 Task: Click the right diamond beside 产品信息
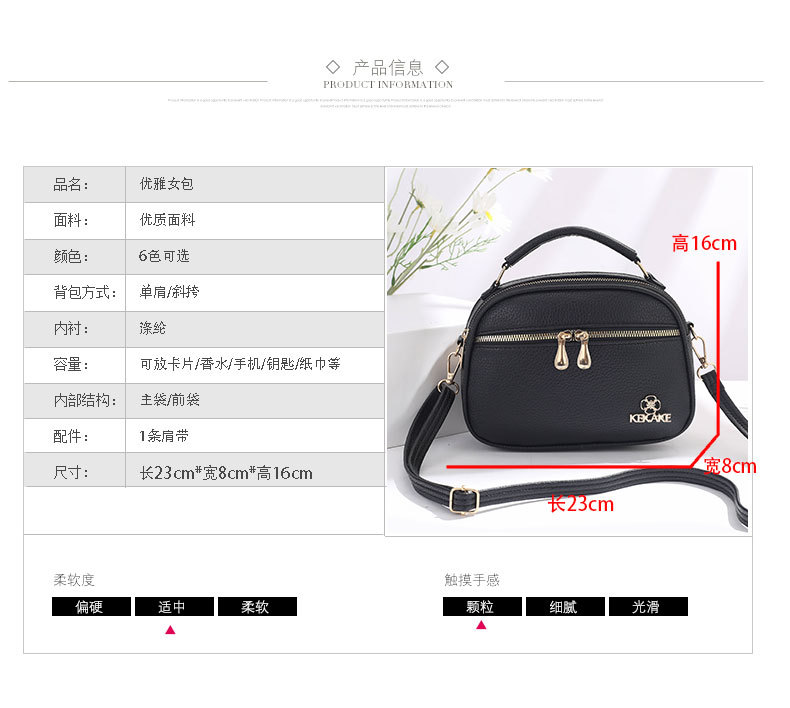point(442,67)
